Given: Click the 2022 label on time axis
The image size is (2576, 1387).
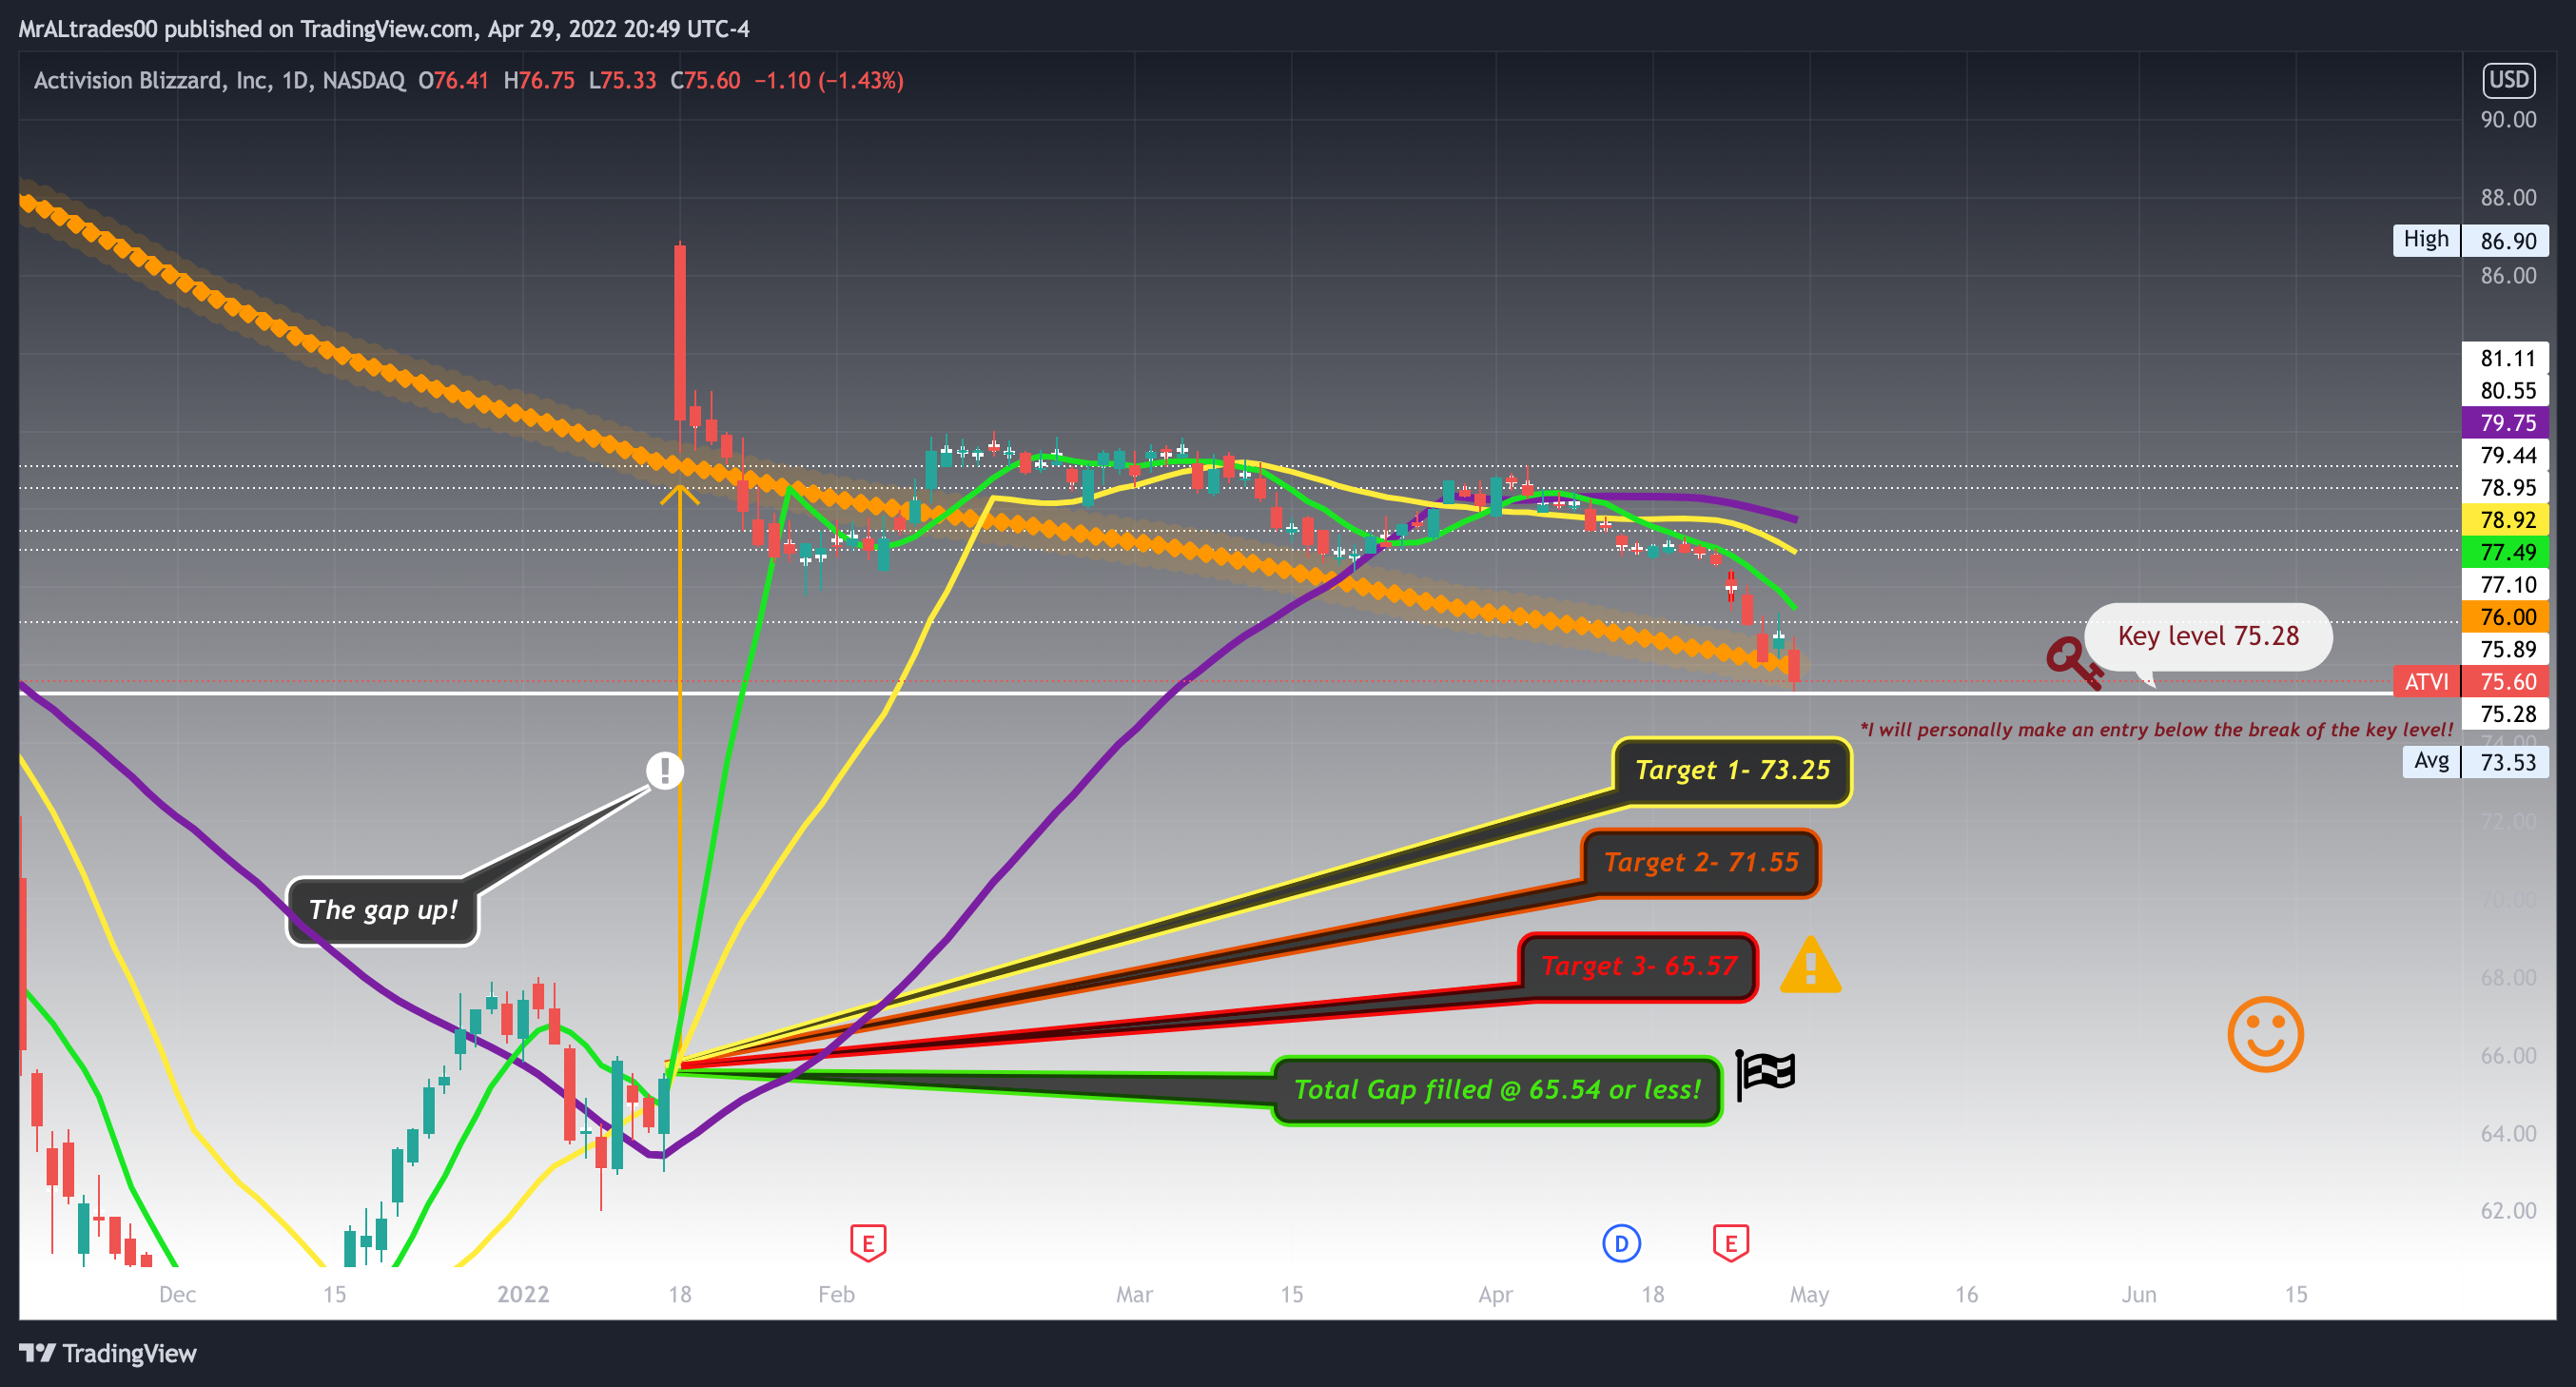Looking at the screenshot, I should pos(523,1294).
